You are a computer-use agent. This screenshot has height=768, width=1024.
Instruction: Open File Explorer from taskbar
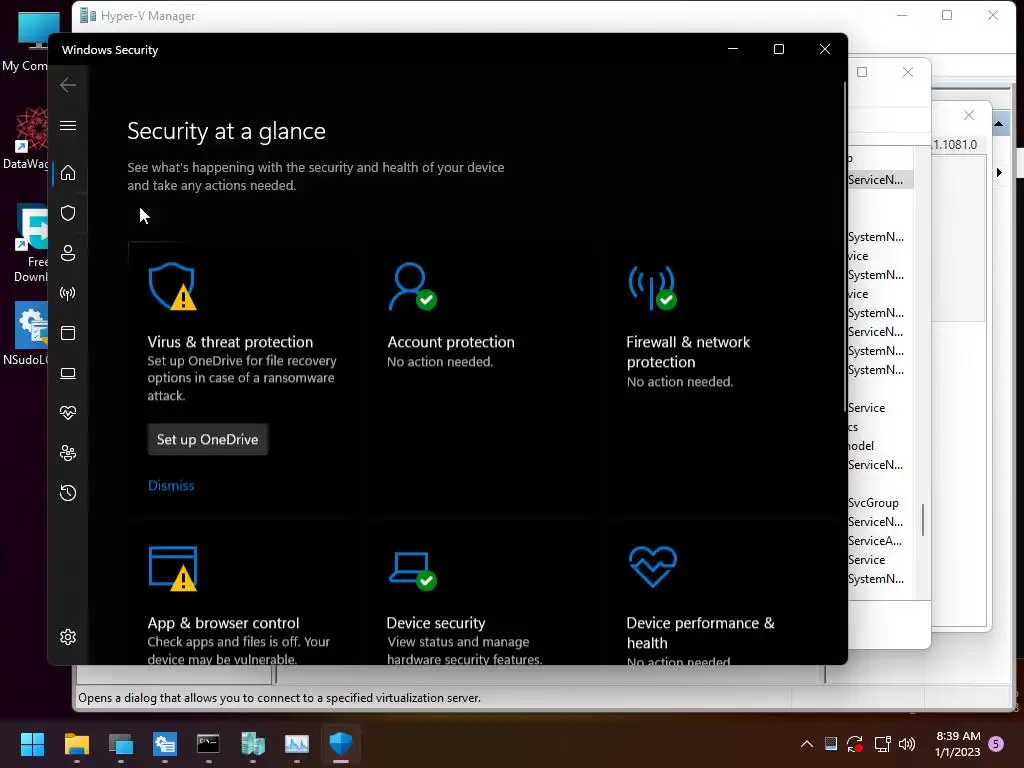click(x=76, y=744)
